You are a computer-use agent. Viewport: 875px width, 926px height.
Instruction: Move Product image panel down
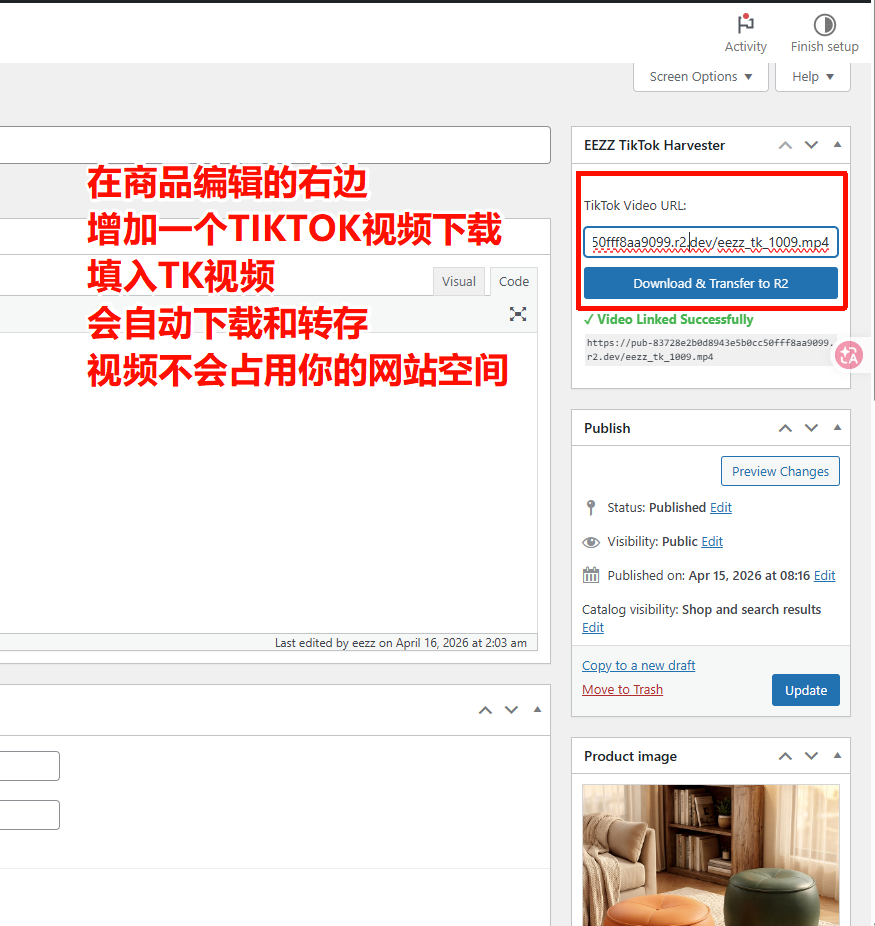click(812, 756)
